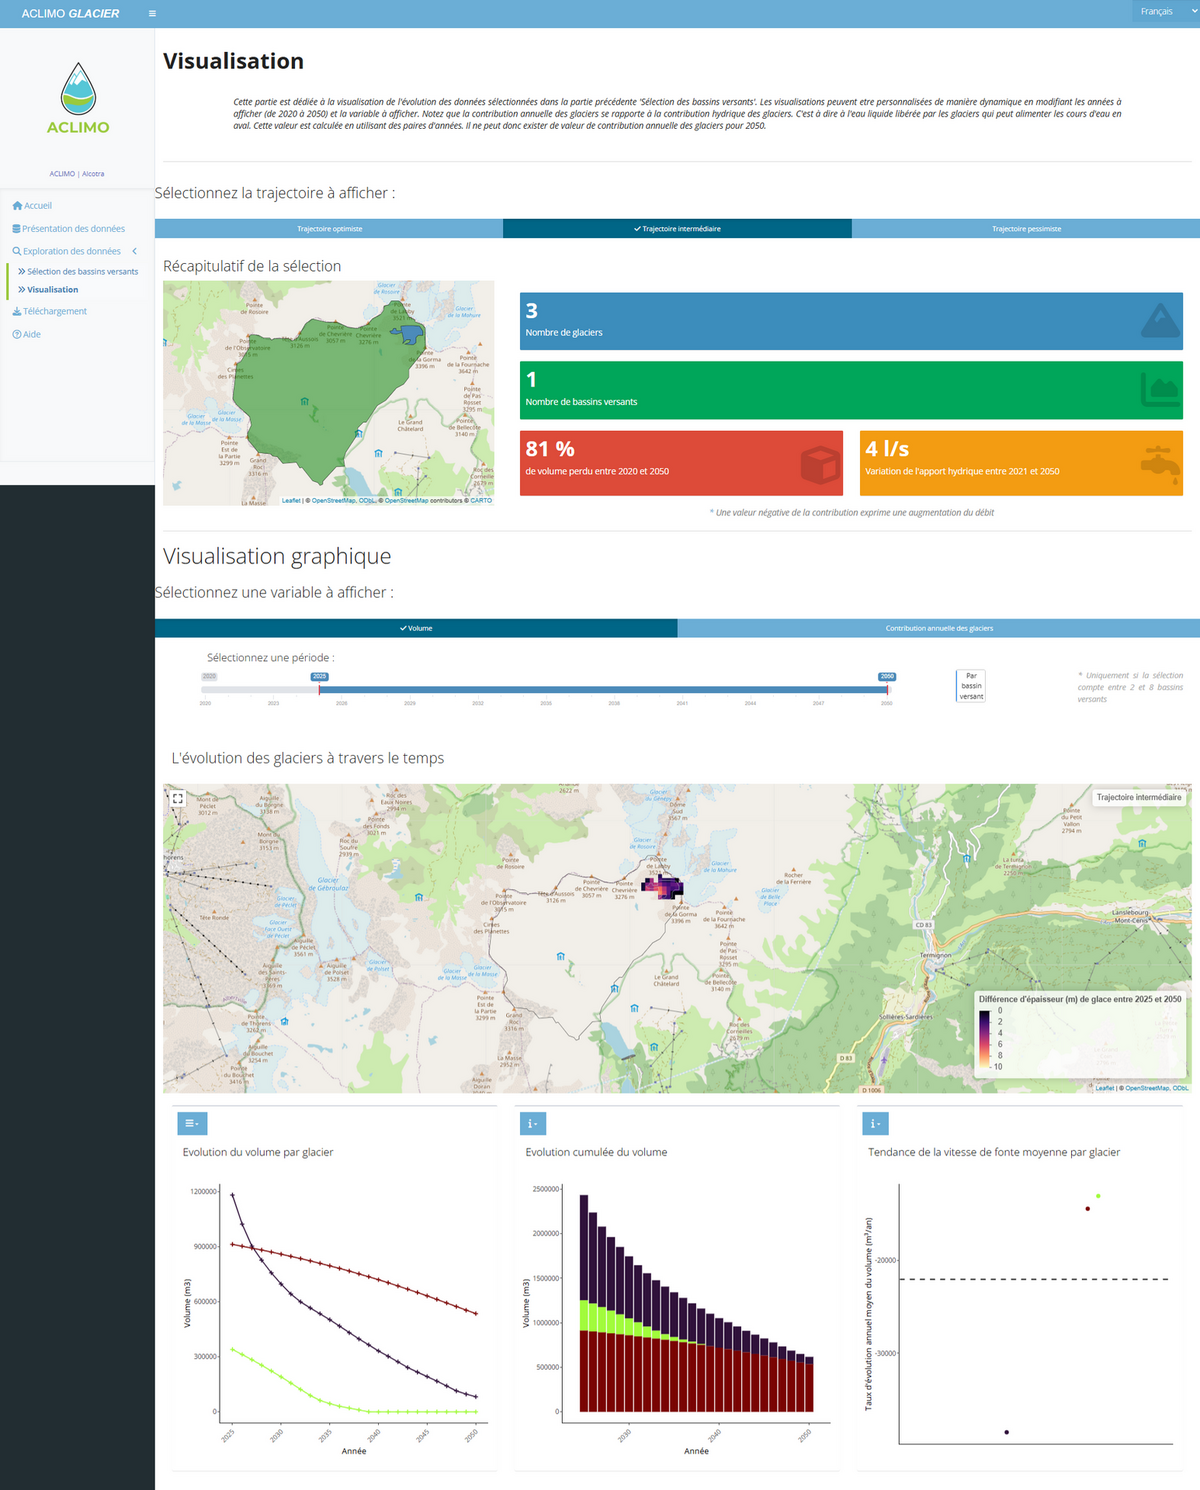This screenshot has height=1490, width=1200.
Task: Switch to Contribution annuelle des glaciers
Action: [x=938, y=628]
